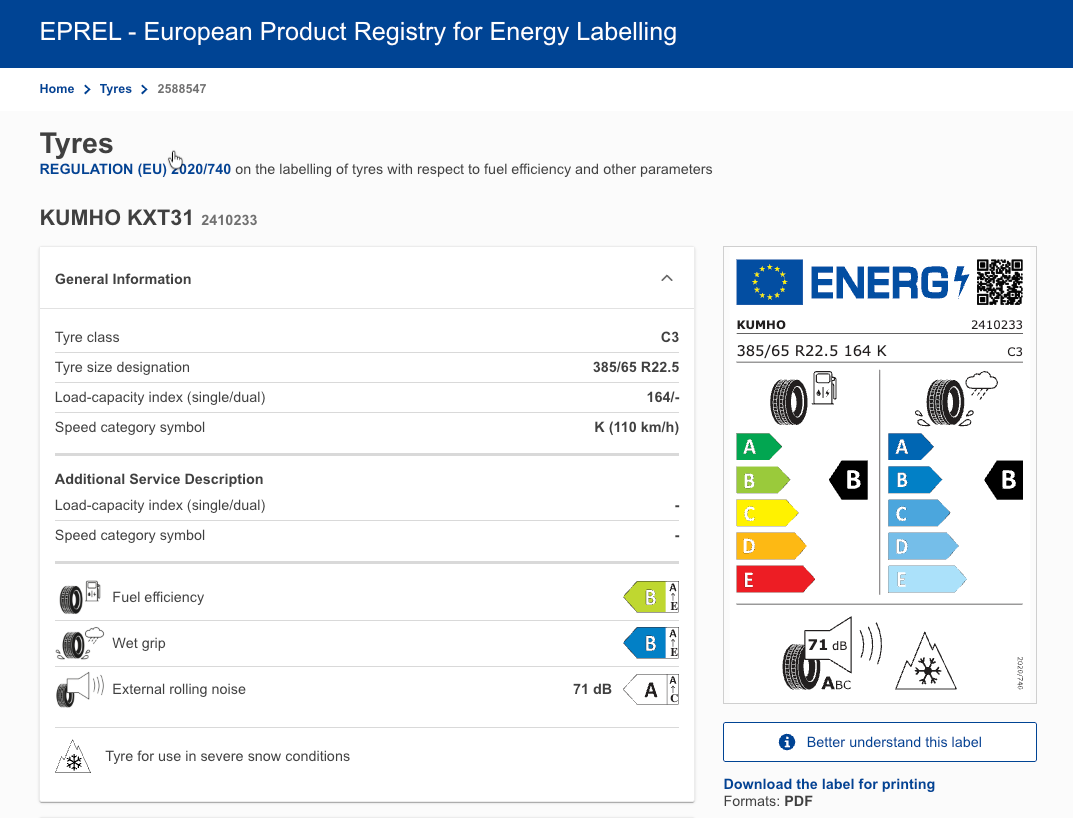Click the KUMHO KXT31 product title
Viewport: 1073px width, 818px height.
(x=116, y=218)
